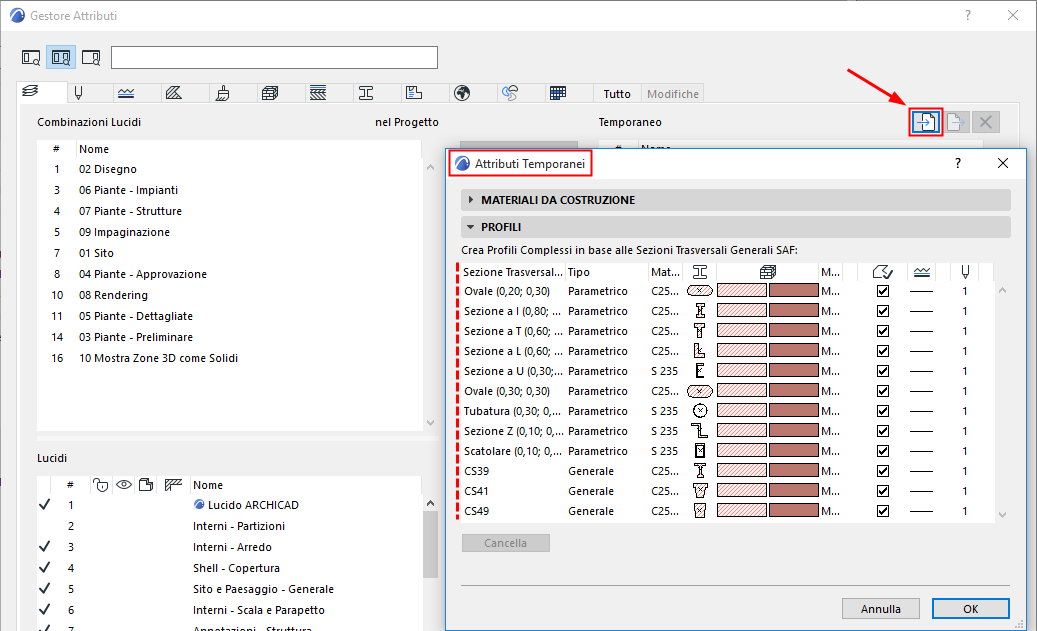Open the Profiles I-beam tab
This screenshot has height=631, width=1037.
(x=366, y=93)
